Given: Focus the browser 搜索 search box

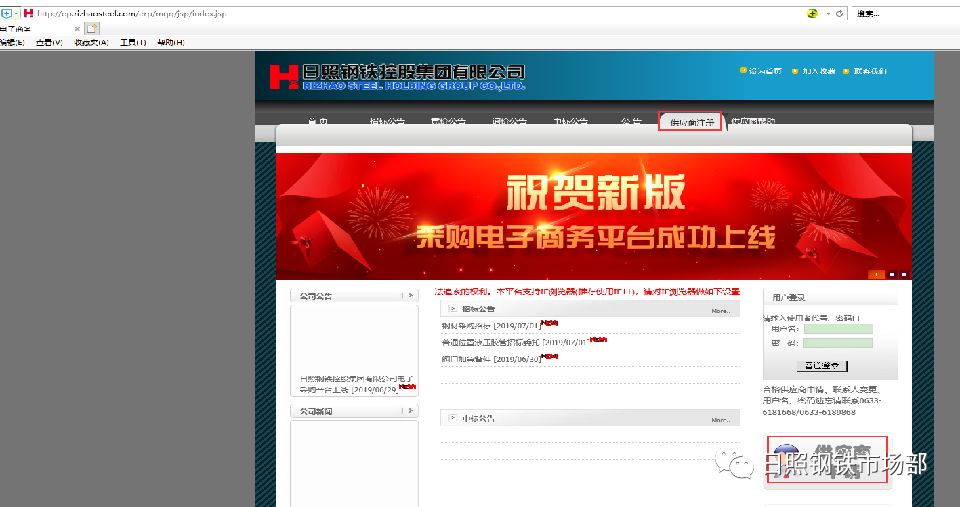Looking at the screenshot, I should [x=906, y=13].
